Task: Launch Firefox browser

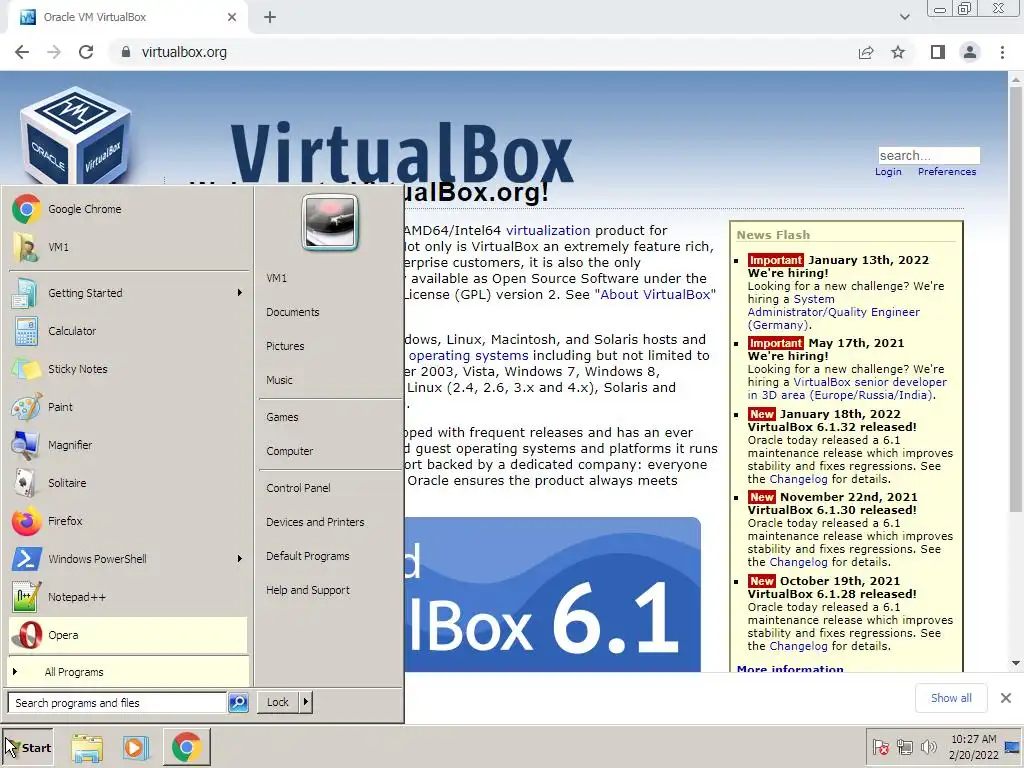Action: coord(128,521)
